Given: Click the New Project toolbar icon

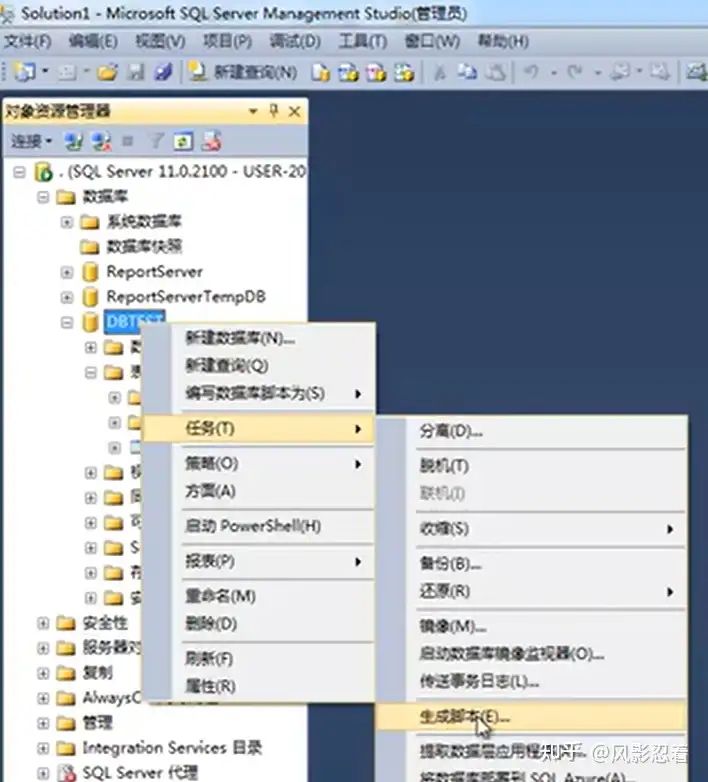Looking at the screenshot, I should click(24, 72).
